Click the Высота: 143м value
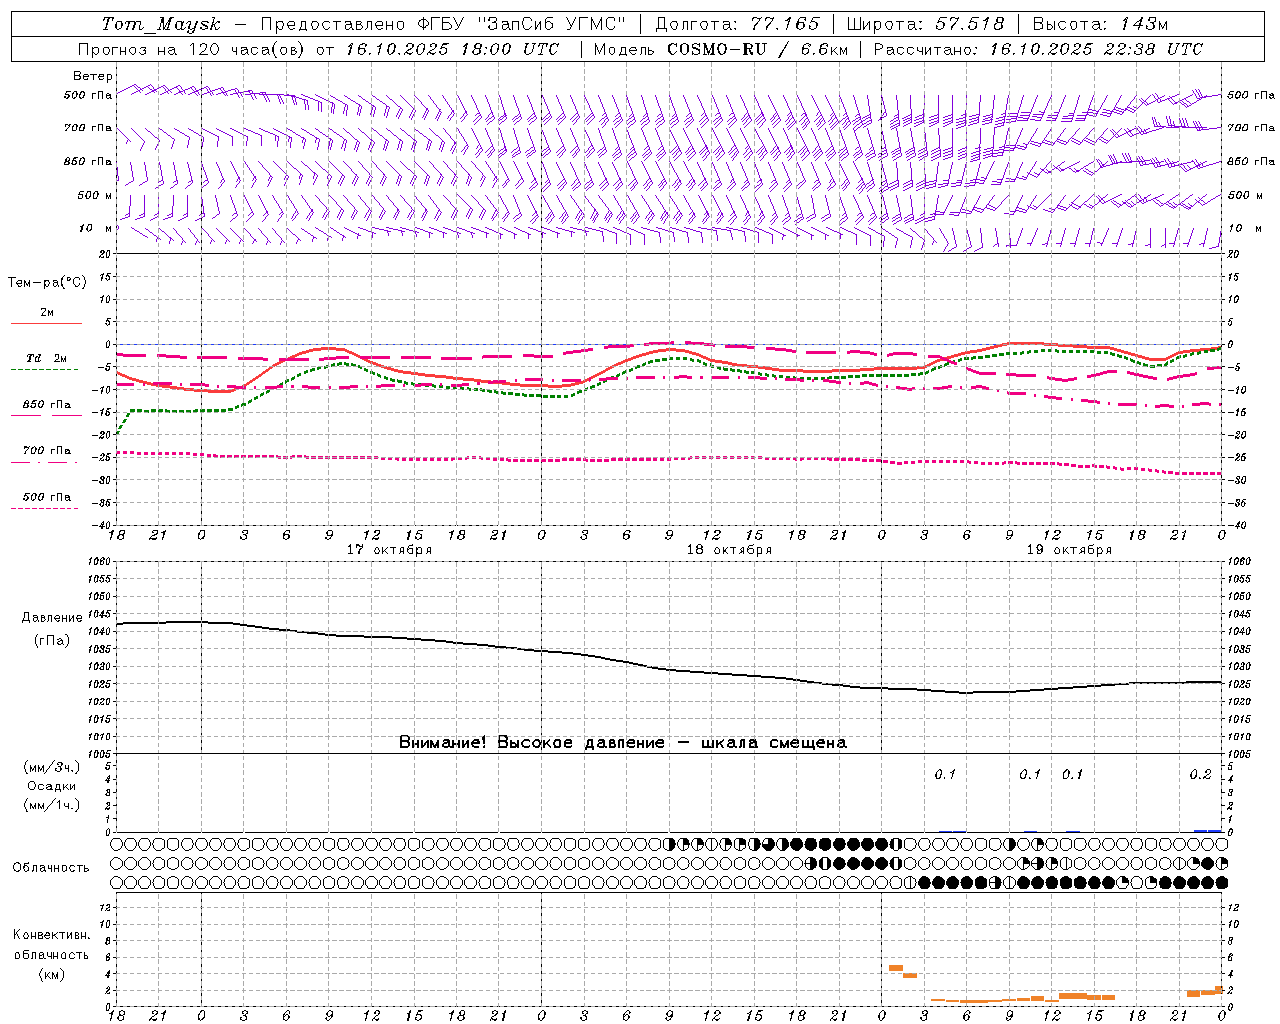1280x1024 pixels. click(x=1100, y=24)
